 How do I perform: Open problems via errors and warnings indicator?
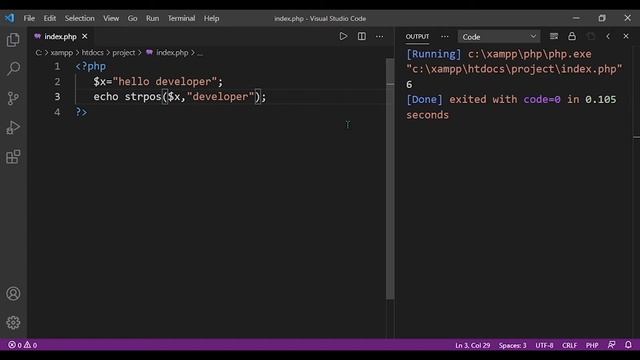point(23,345)
